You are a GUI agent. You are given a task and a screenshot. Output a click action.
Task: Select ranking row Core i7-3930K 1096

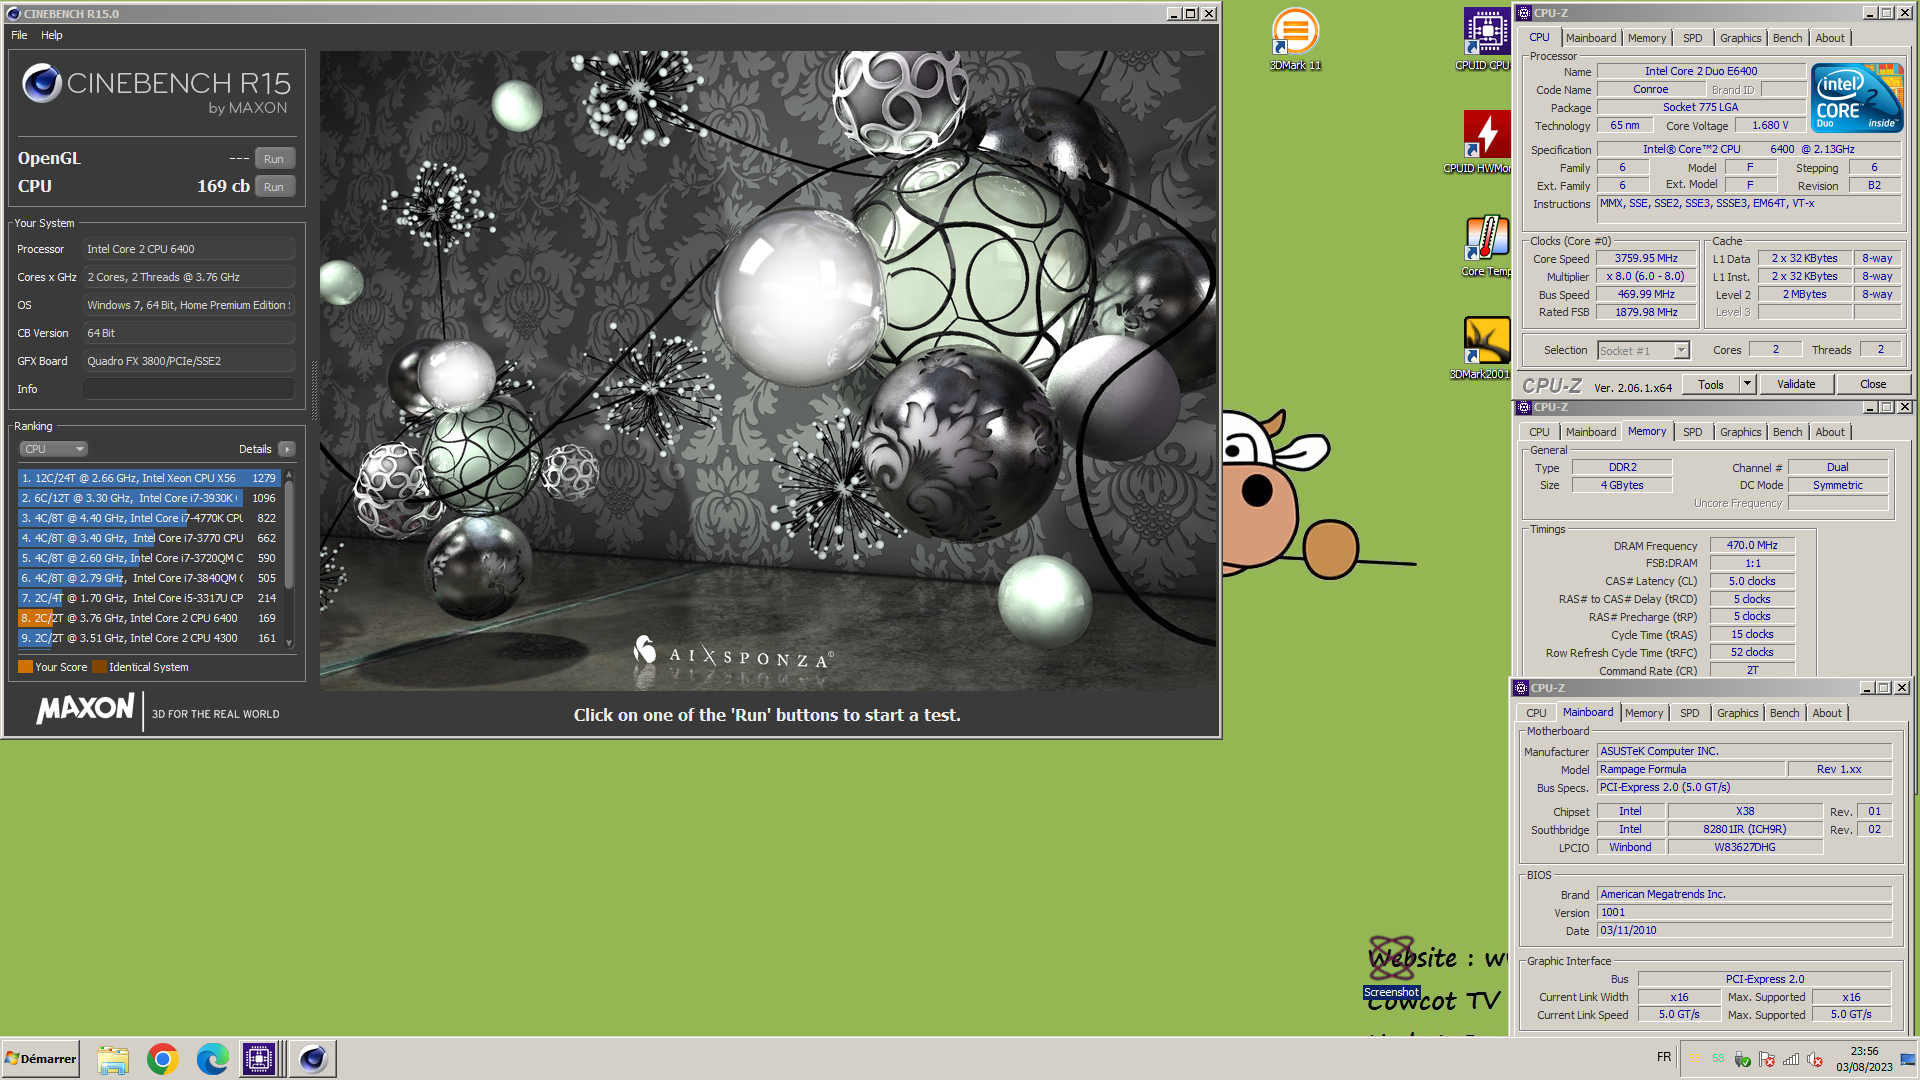click(x=148, y=498)
